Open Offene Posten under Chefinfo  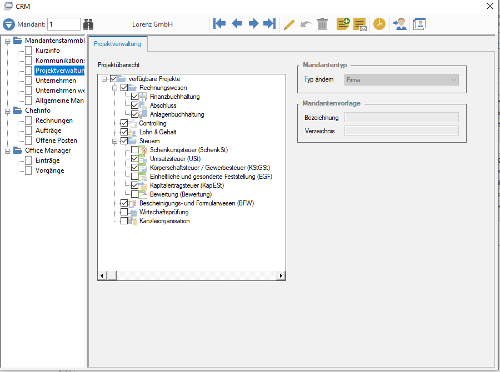click(x=56, y=141)
